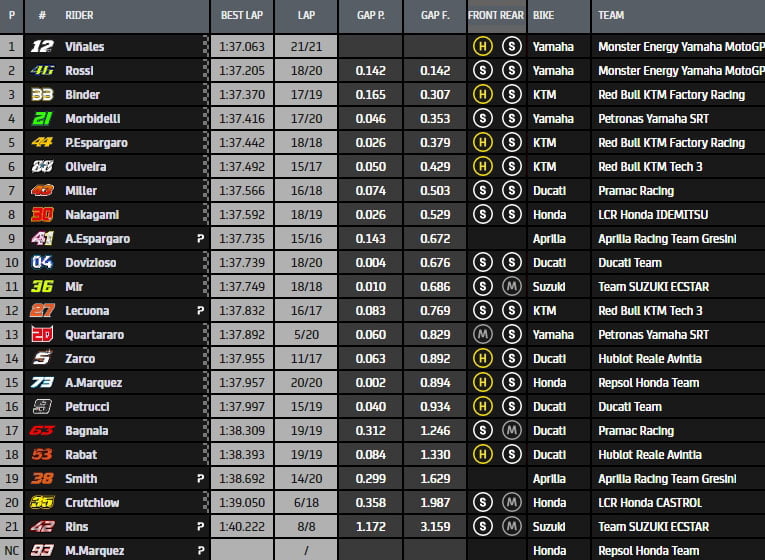This screenshot has height=560, width=765.
Task: Select Crutchlow's number 35 badge
Action: coord(42,503)
